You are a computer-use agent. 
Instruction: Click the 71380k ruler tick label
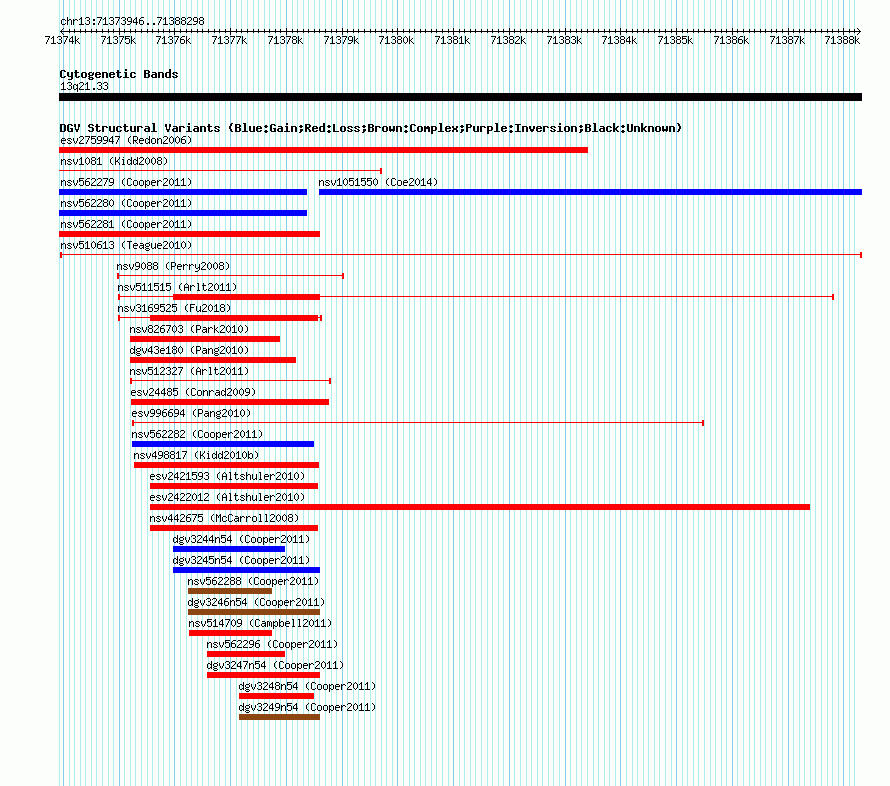coord(396,40)
